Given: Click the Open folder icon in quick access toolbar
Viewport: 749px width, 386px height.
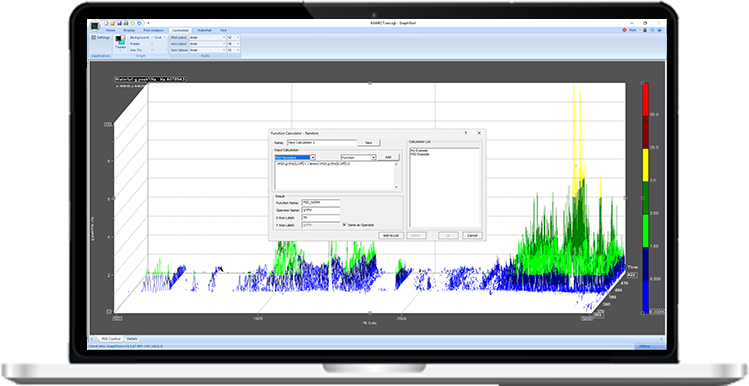Looking at the screenshot, I should pos(112,23).
